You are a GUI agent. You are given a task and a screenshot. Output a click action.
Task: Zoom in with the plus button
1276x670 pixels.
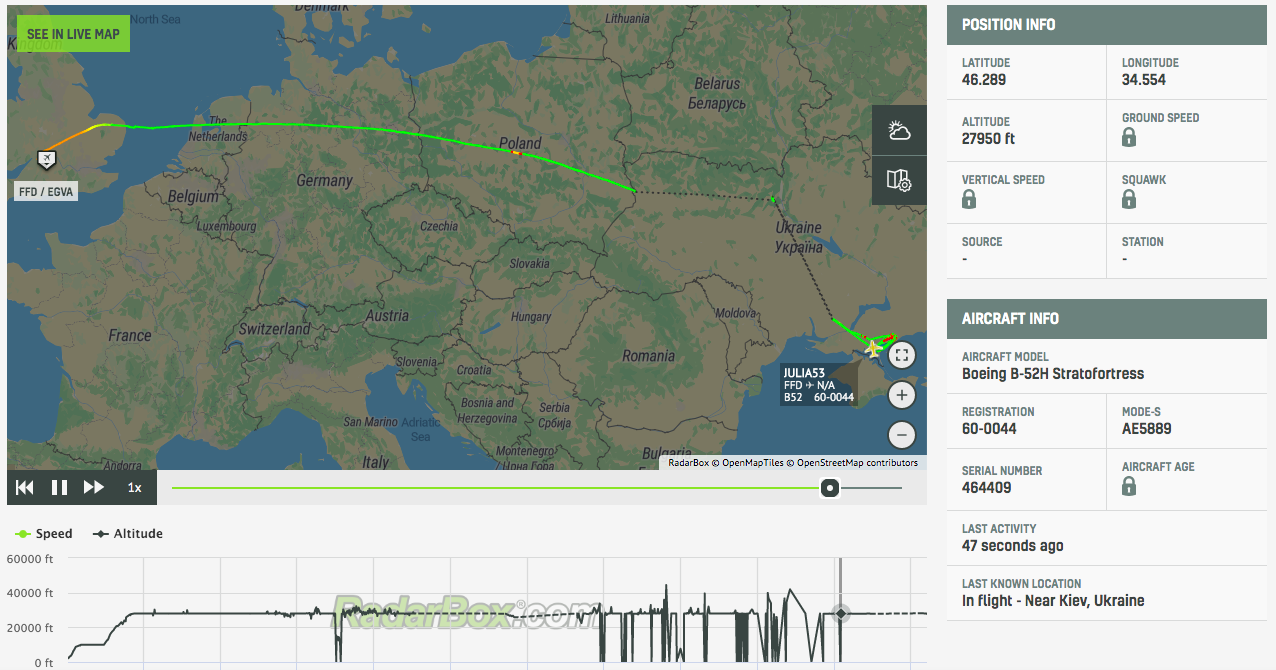[x=902, y=395]
